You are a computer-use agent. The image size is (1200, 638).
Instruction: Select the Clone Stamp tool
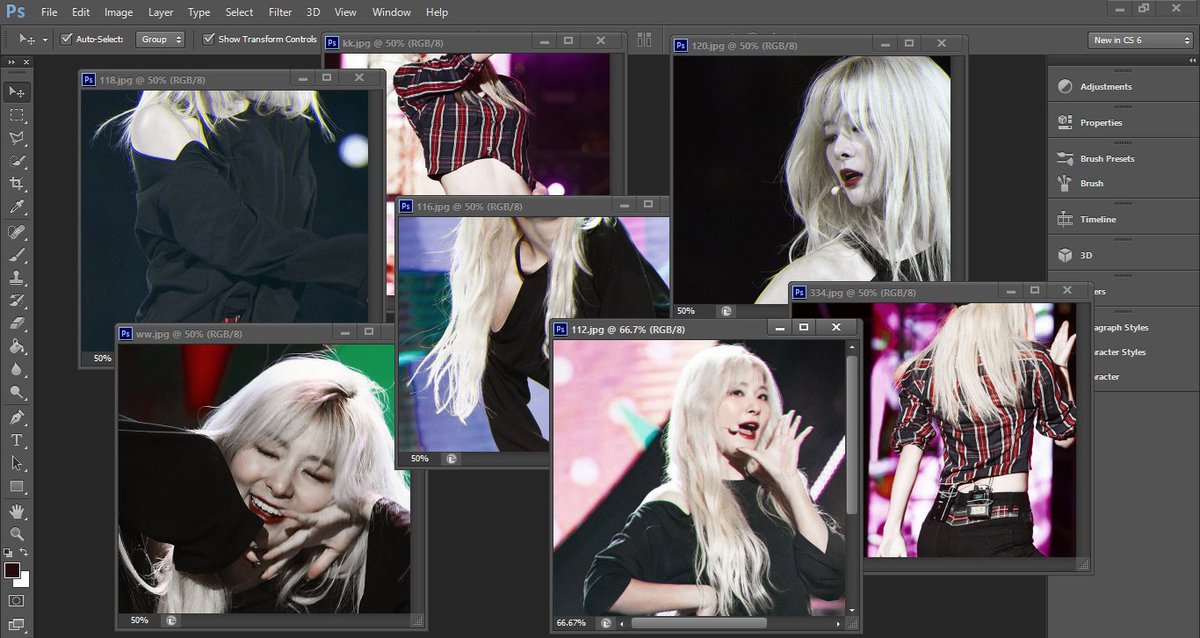[17, 278]
